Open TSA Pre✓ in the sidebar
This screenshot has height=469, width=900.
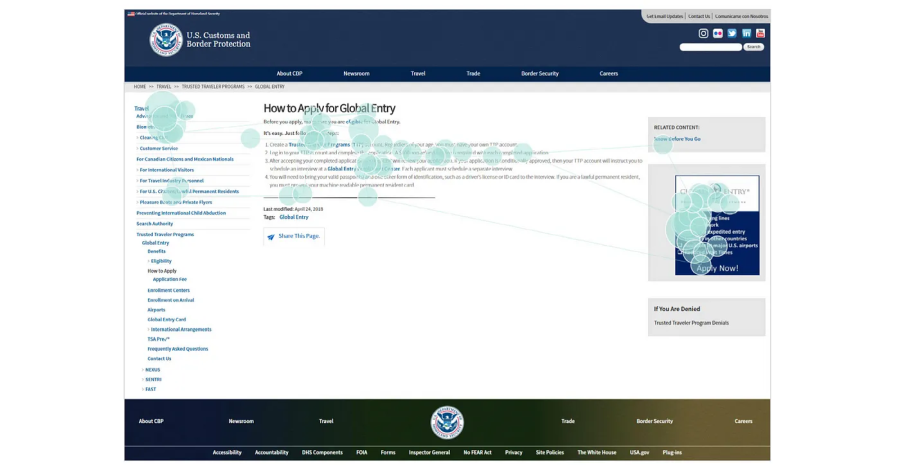pos(158,339)
